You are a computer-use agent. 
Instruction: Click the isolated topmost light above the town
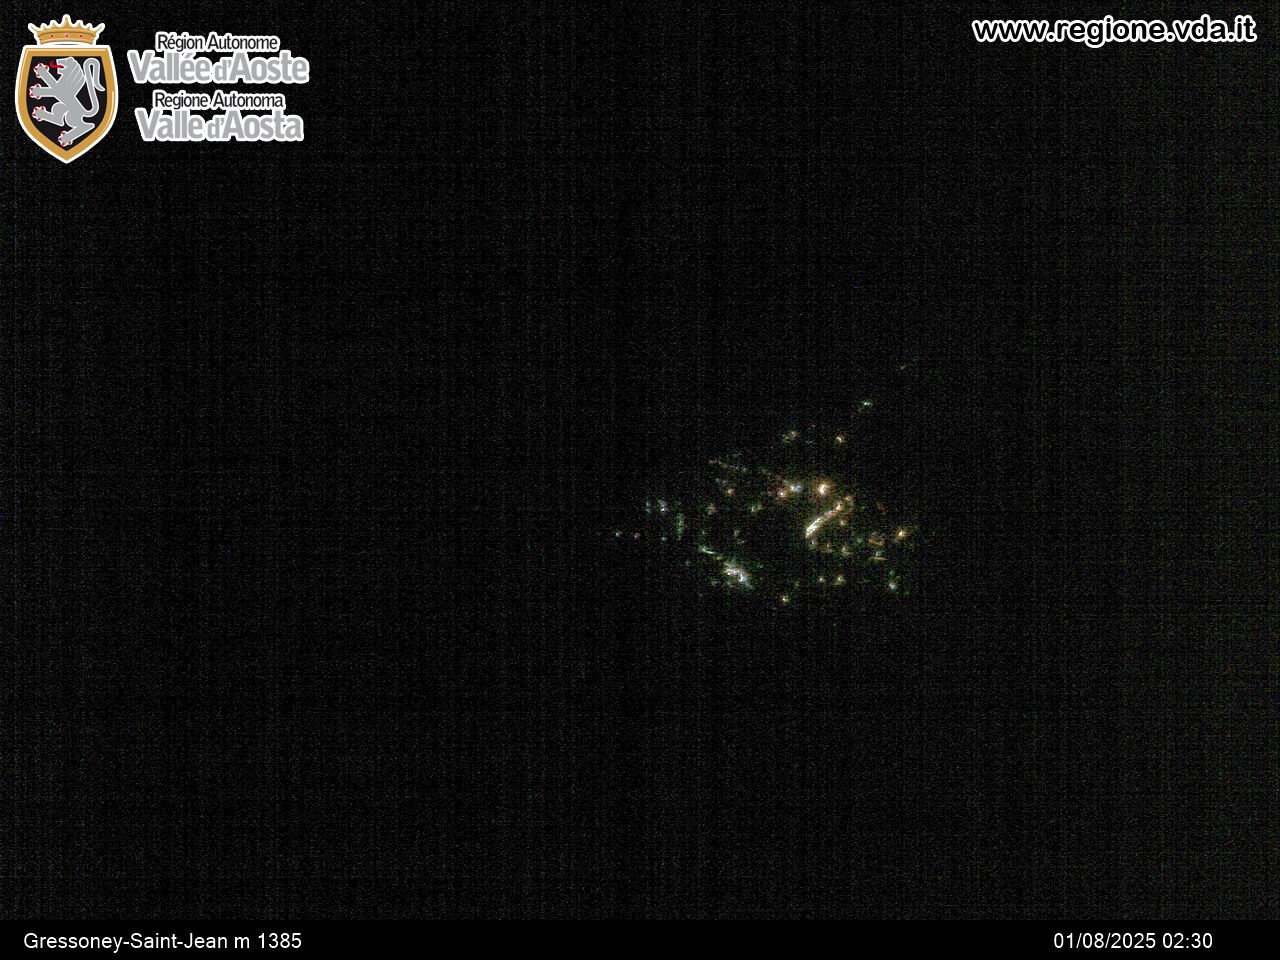pos(866,405)
